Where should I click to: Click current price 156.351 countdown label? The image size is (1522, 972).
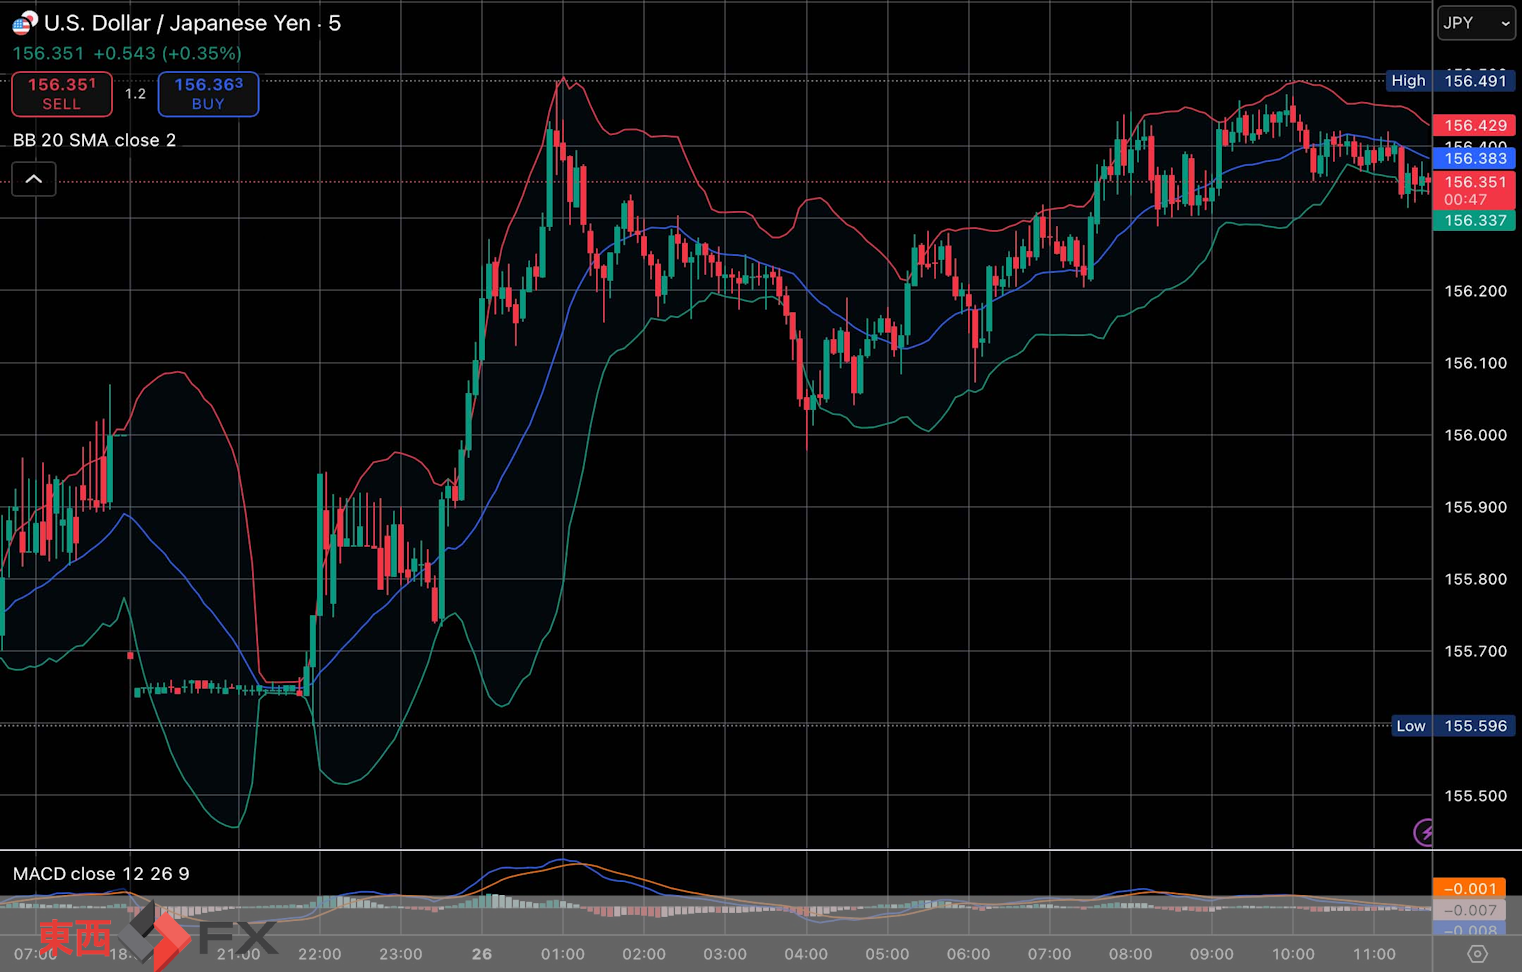pyautogui.click(x=1475, y=190)
